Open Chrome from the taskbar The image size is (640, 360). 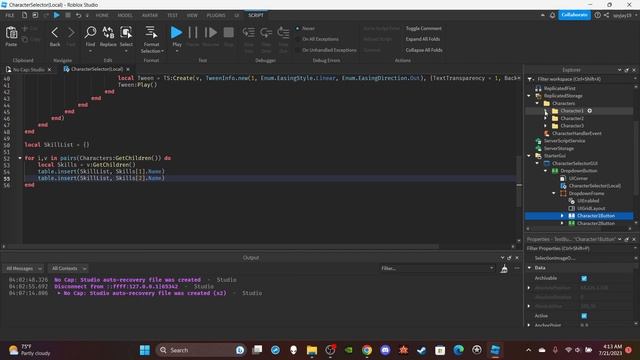(367, 350)
